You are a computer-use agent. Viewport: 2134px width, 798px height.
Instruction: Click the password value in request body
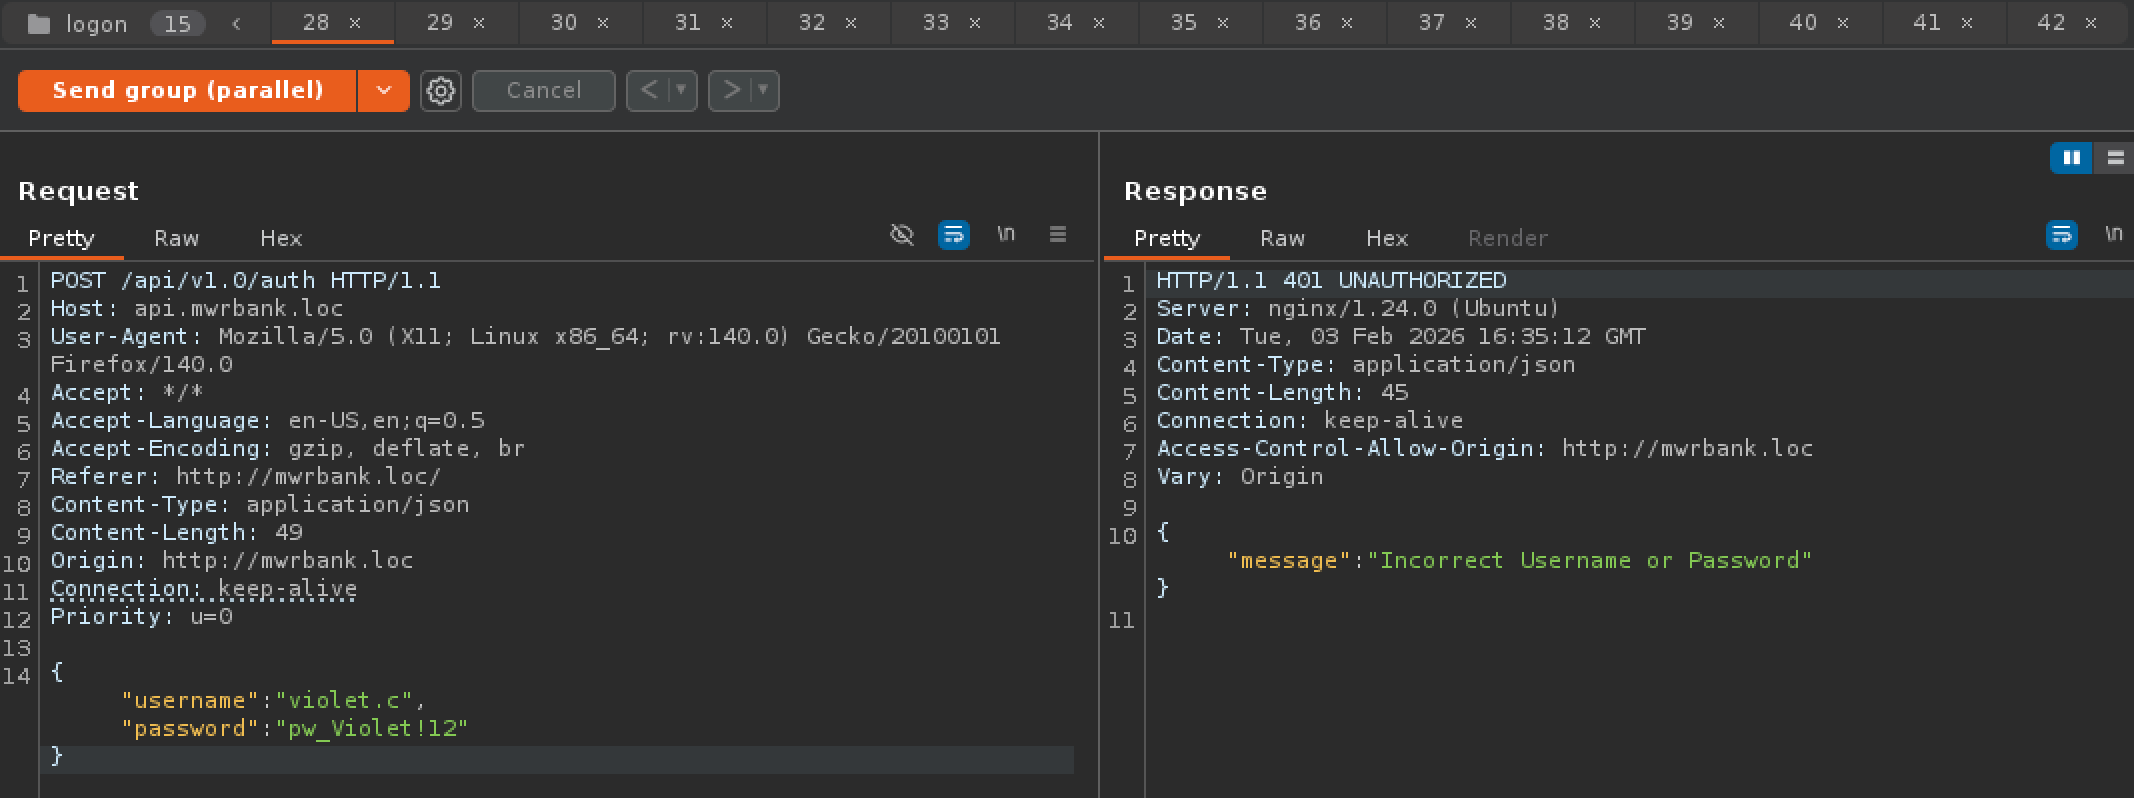pos(372,728)
